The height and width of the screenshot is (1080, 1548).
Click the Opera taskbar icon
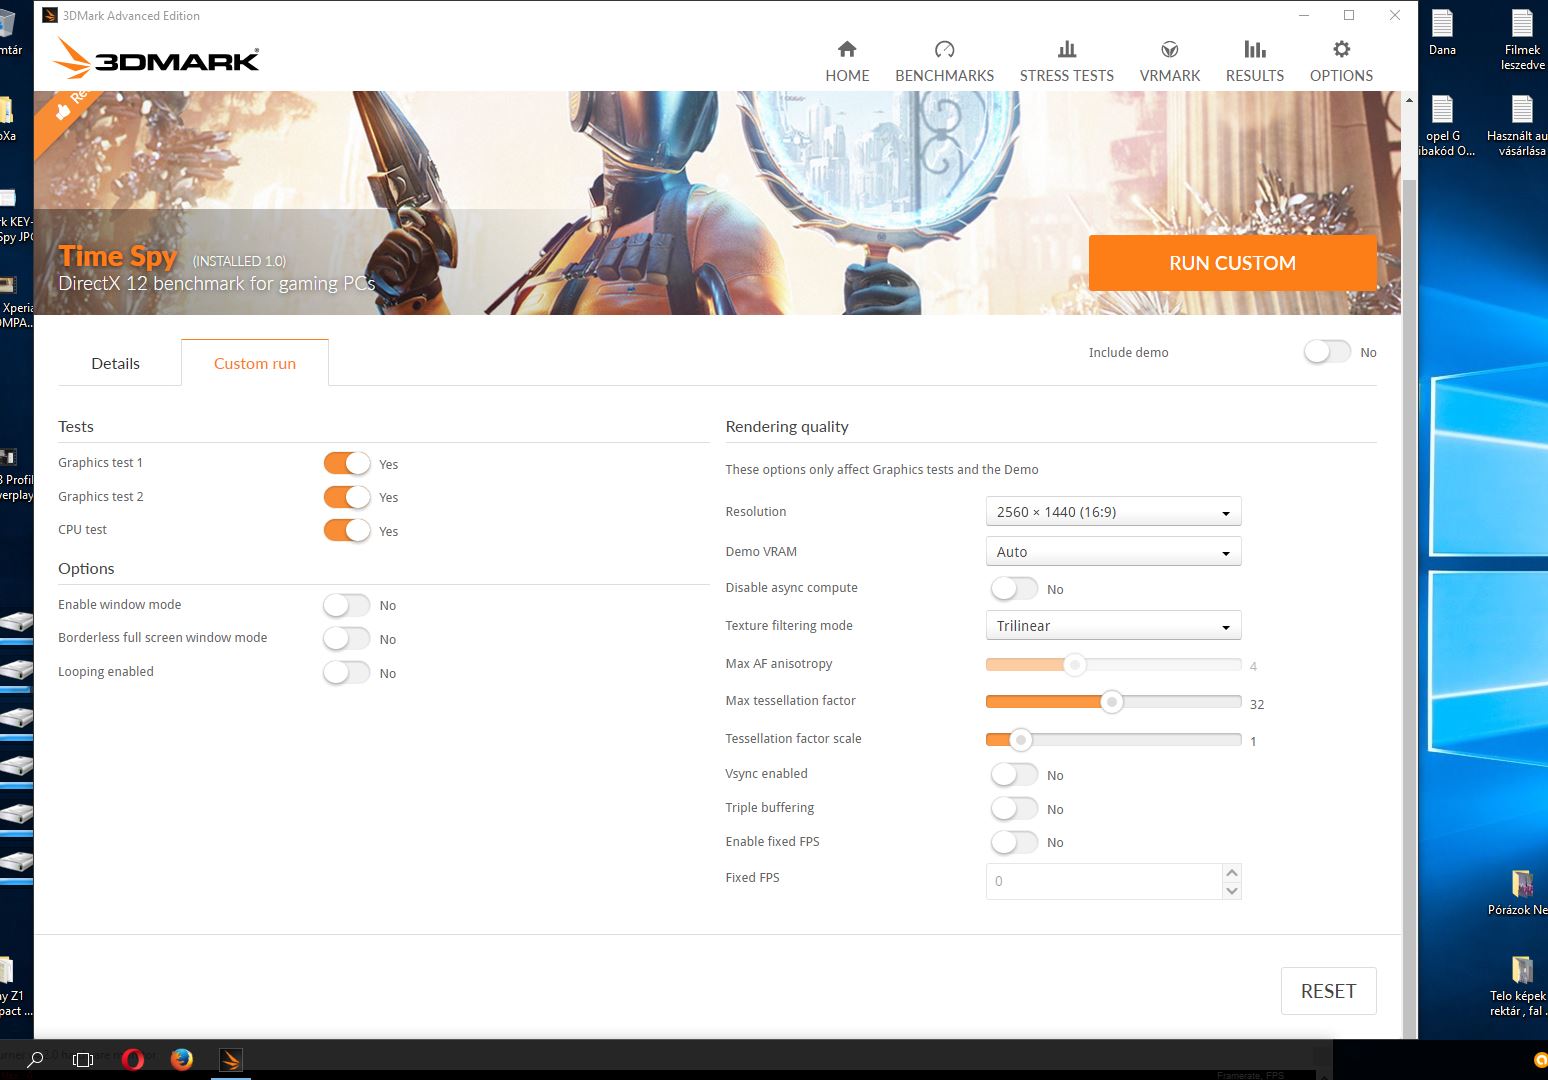[x=132, y=1059]
